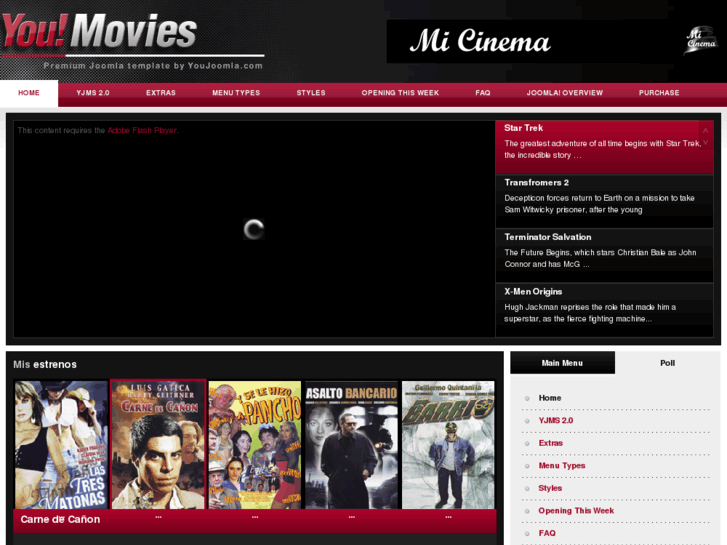727x545 pixels.
Task: Open Menu Types in sidebar menu
Action: pyautogui.click(x=561, y=465)
